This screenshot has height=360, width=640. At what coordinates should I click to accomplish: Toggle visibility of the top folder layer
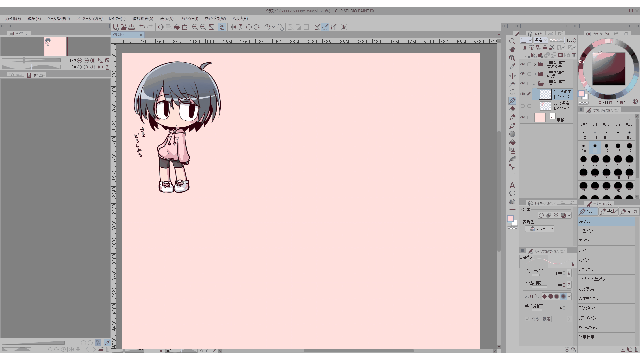pos(523,64)
